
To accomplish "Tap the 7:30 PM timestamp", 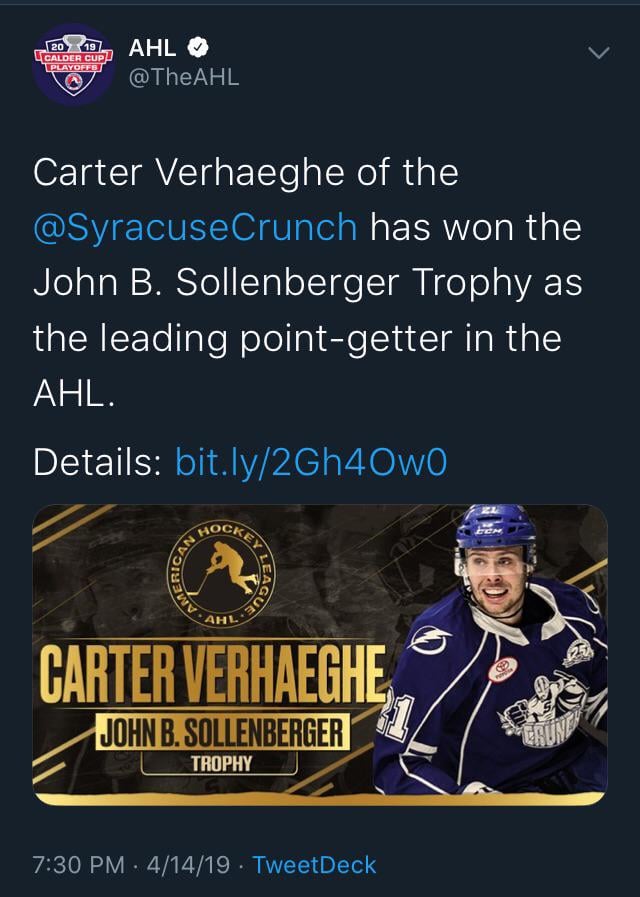I will click(x=76, y=864).
